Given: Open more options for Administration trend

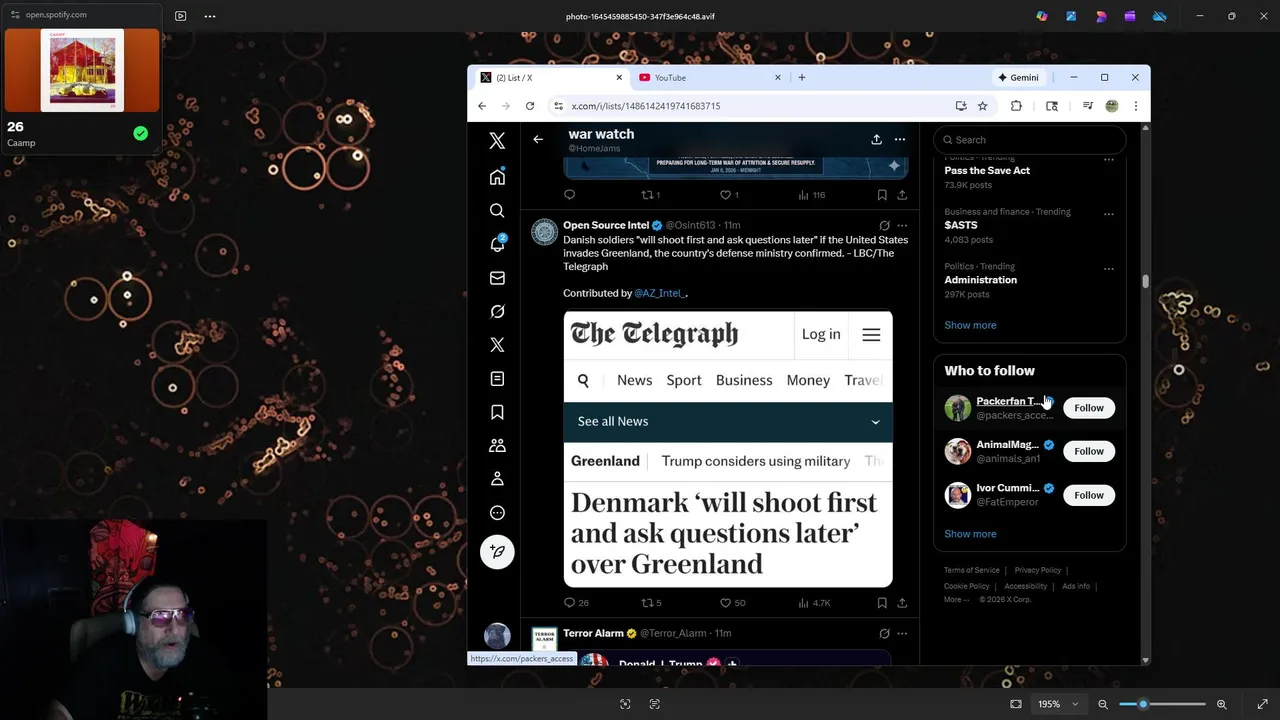Looking at the screenshot, I should [1108, 269].
